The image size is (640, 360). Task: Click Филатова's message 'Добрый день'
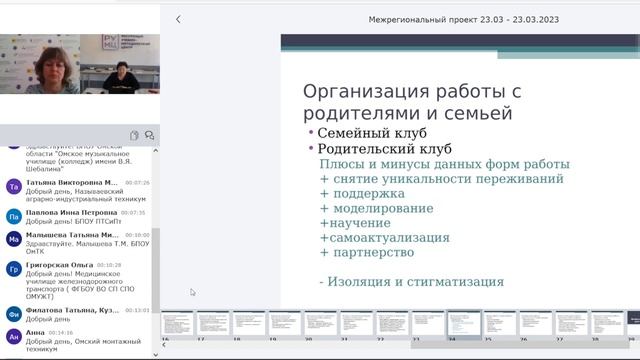(x=48, y=319)
